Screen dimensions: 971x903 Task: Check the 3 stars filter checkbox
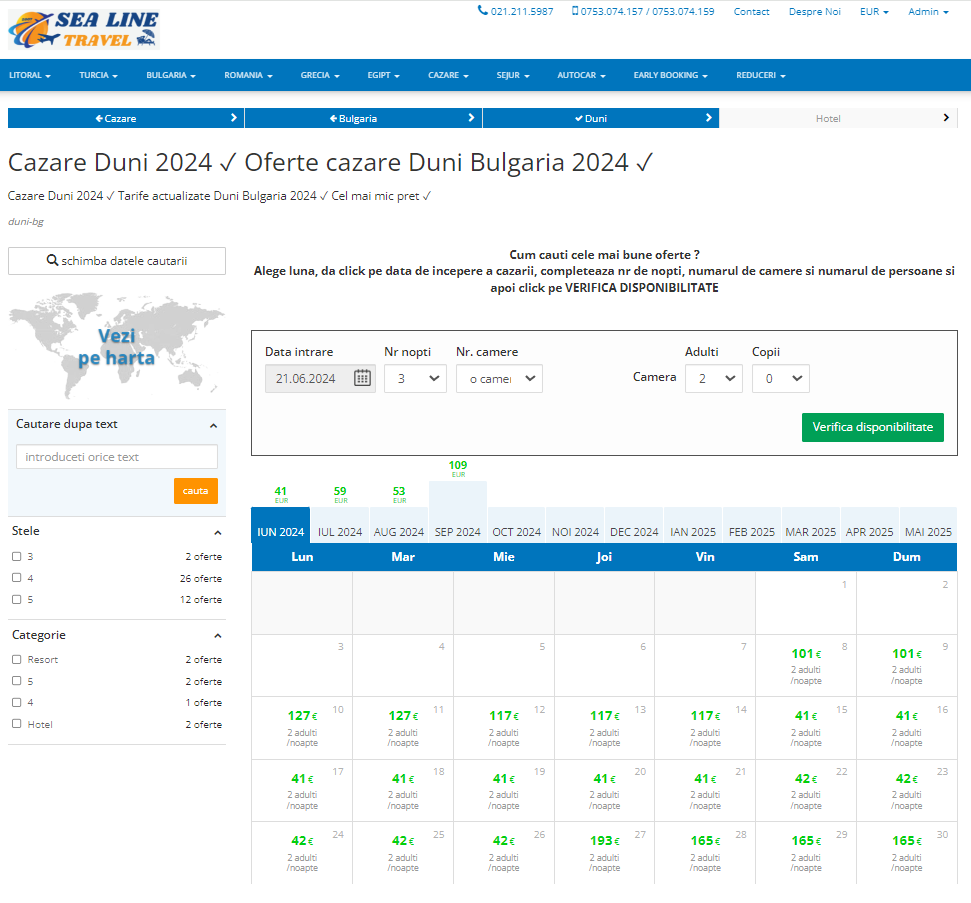tap(17, 556)
